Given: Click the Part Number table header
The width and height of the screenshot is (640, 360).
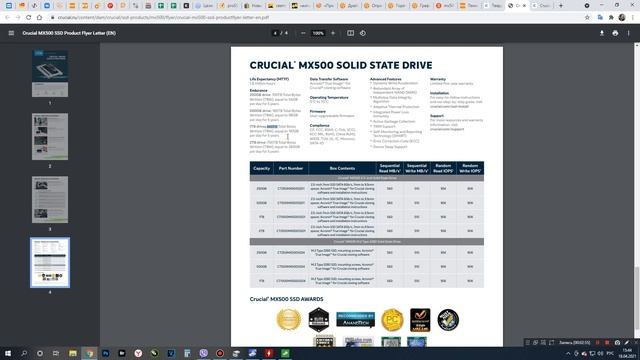Looking at the screenshot, I should pos(291,168).
